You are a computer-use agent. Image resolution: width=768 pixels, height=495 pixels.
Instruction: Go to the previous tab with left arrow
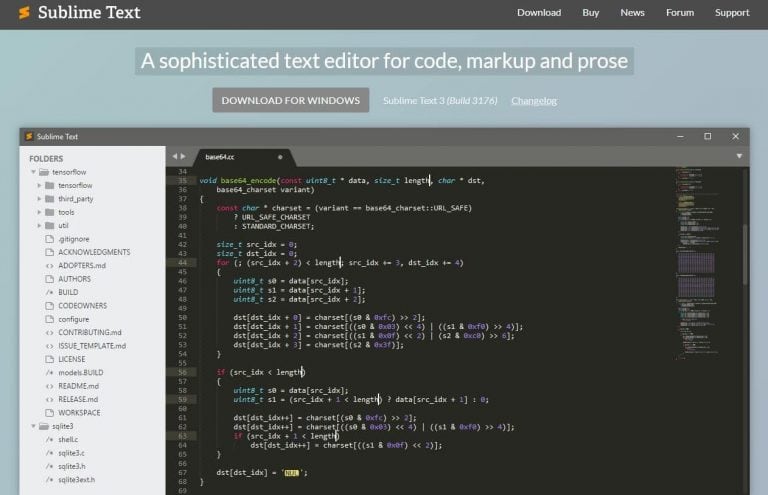click(x=174, y=156)
